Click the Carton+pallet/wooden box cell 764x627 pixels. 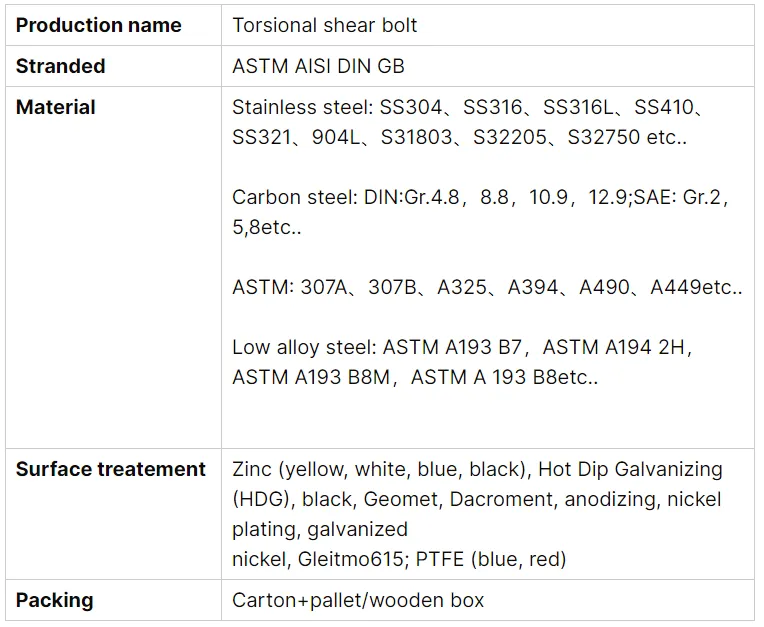coord(358,600)
